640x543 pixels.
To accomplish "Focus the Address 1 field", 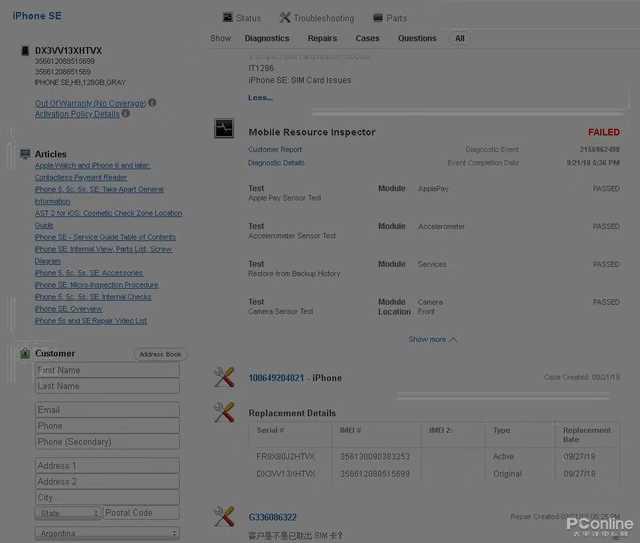I will pos(108,465).
